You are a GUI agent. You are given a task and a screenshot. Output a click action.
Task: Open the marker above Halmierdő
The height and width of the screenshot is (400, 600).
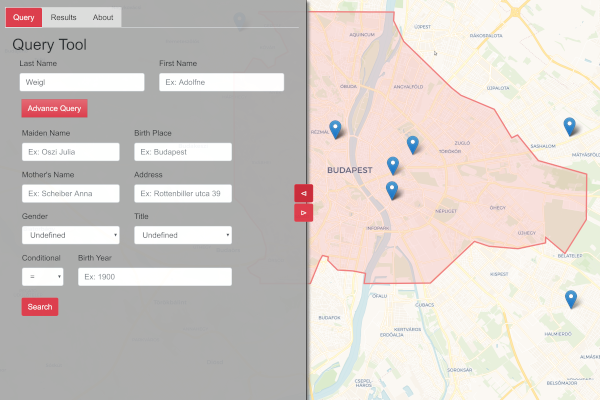click(571, 299)
